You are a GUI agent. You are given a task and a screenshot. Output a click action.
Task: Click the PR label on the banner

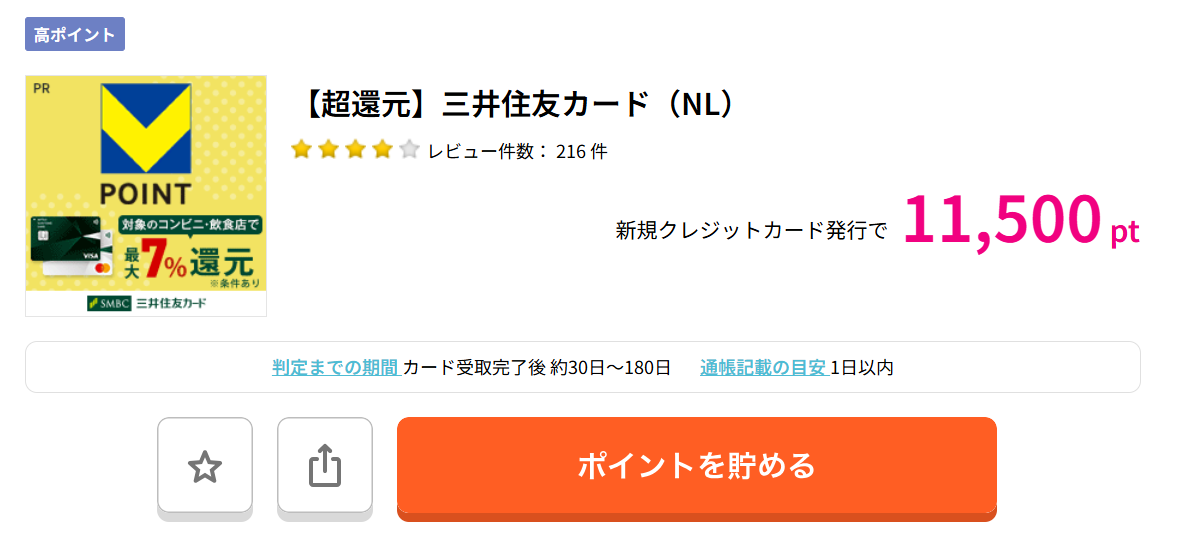click(42, 89)
